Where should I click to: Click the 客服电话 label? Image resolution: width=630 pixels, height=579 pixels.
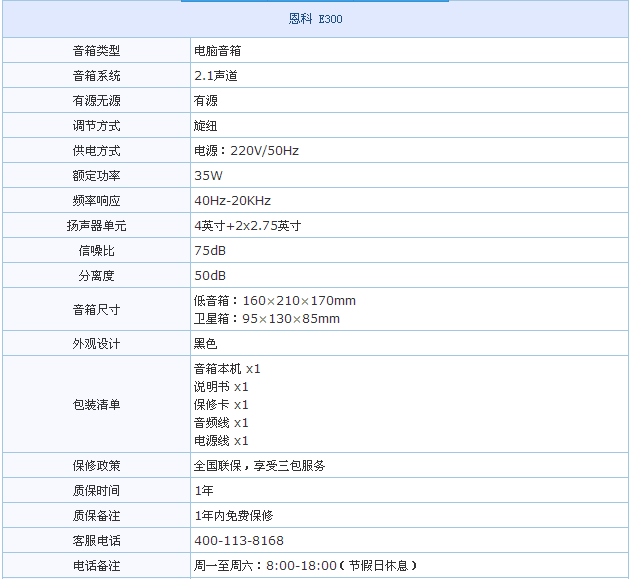tap(96, 540)
